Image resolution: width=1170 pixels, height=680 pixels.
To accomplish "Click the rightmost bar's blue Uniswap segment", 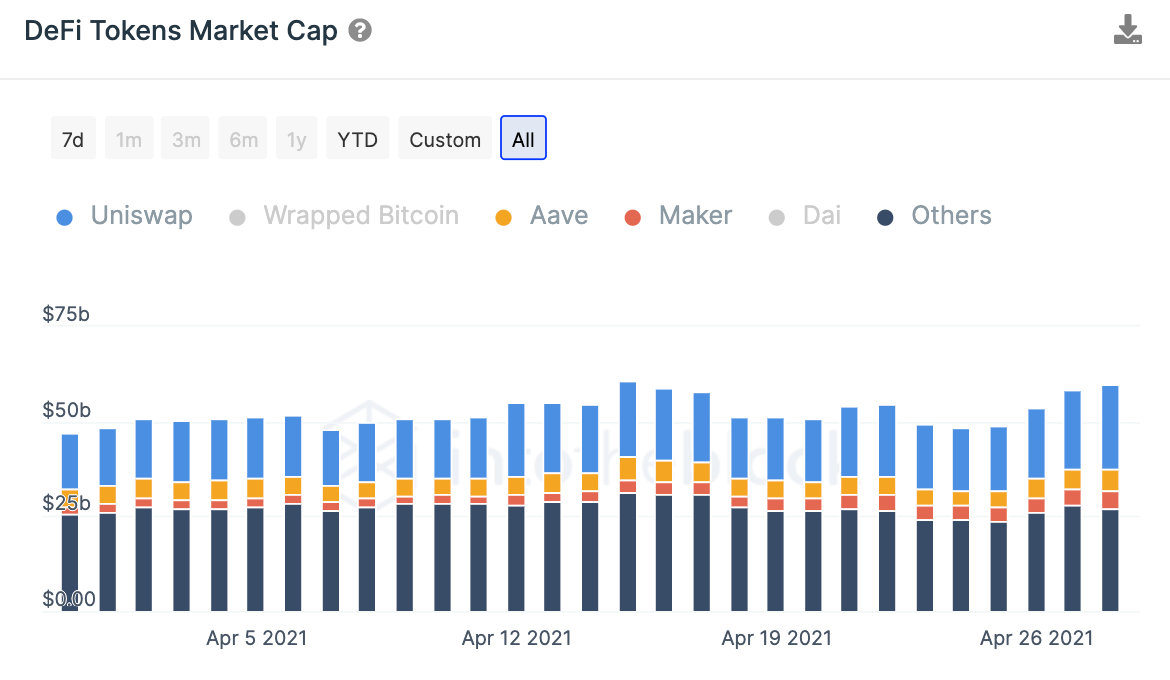I will 1110,427.
